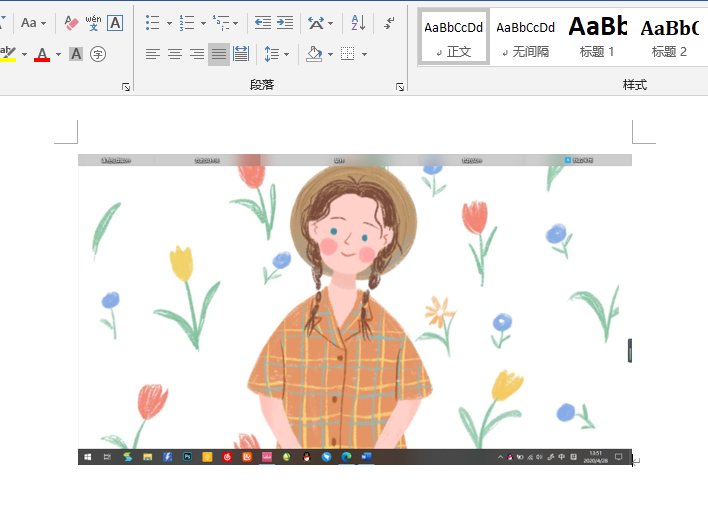
Task: Toggle Center paragraph alignment
Action: [175, 54]
